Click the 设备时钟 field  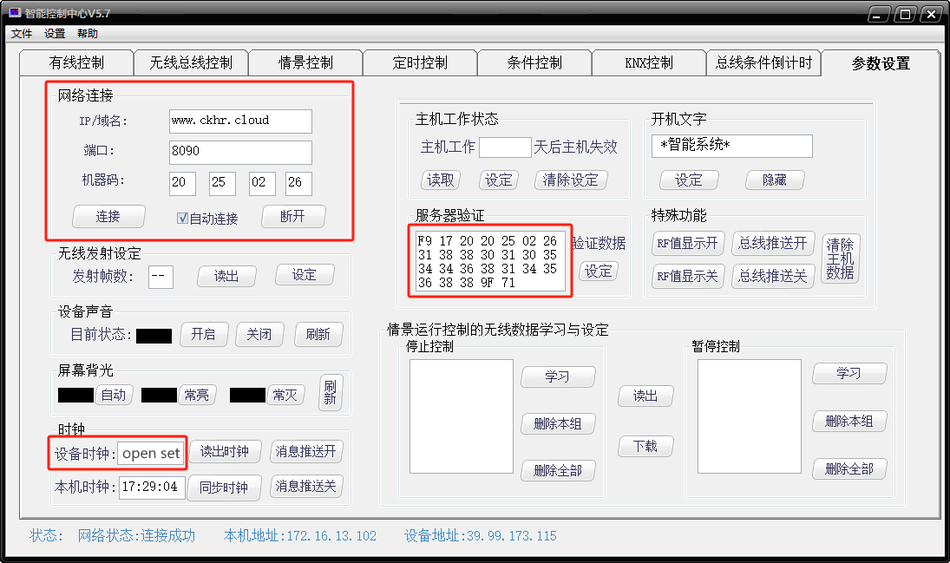coord(150,453)
